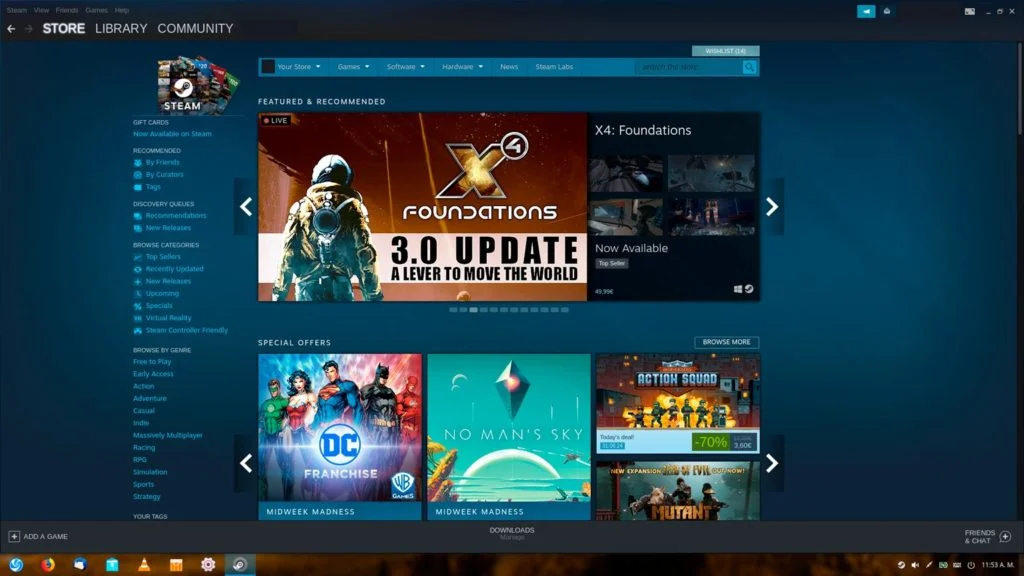Open the Steam menu

pyautogui.click(x=16, y=10)
